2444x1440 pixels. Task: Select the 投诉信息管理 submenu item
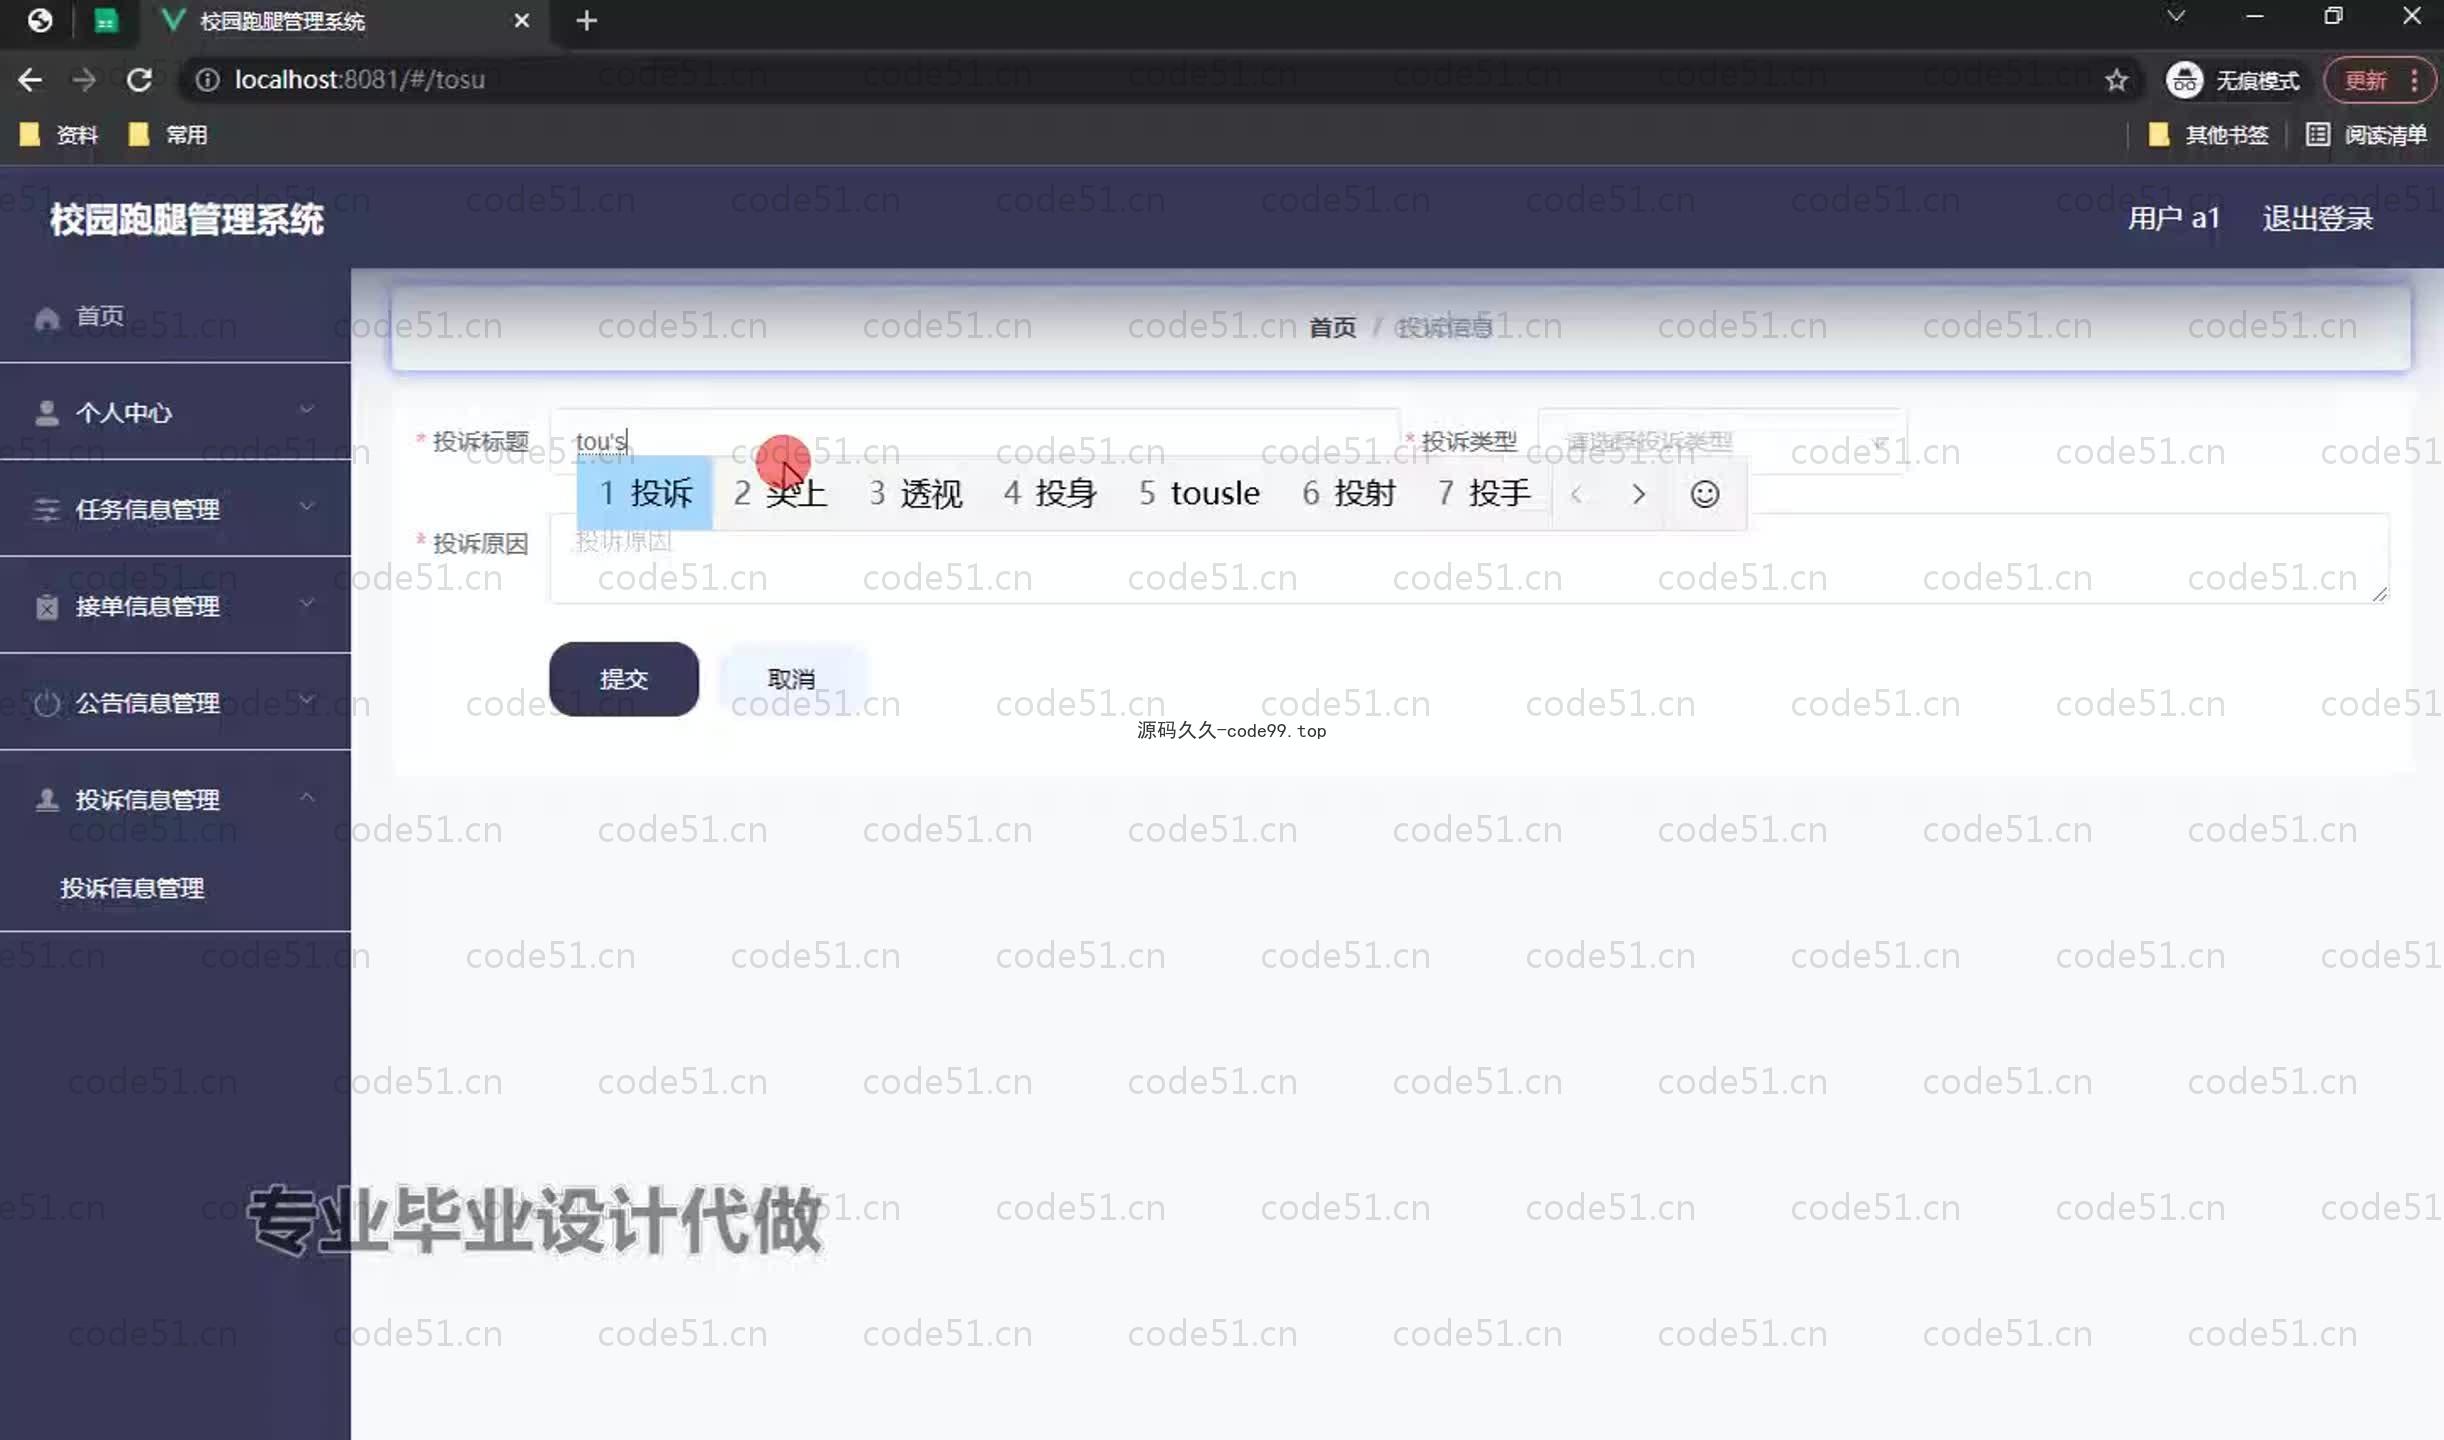(x=132, y=888)
